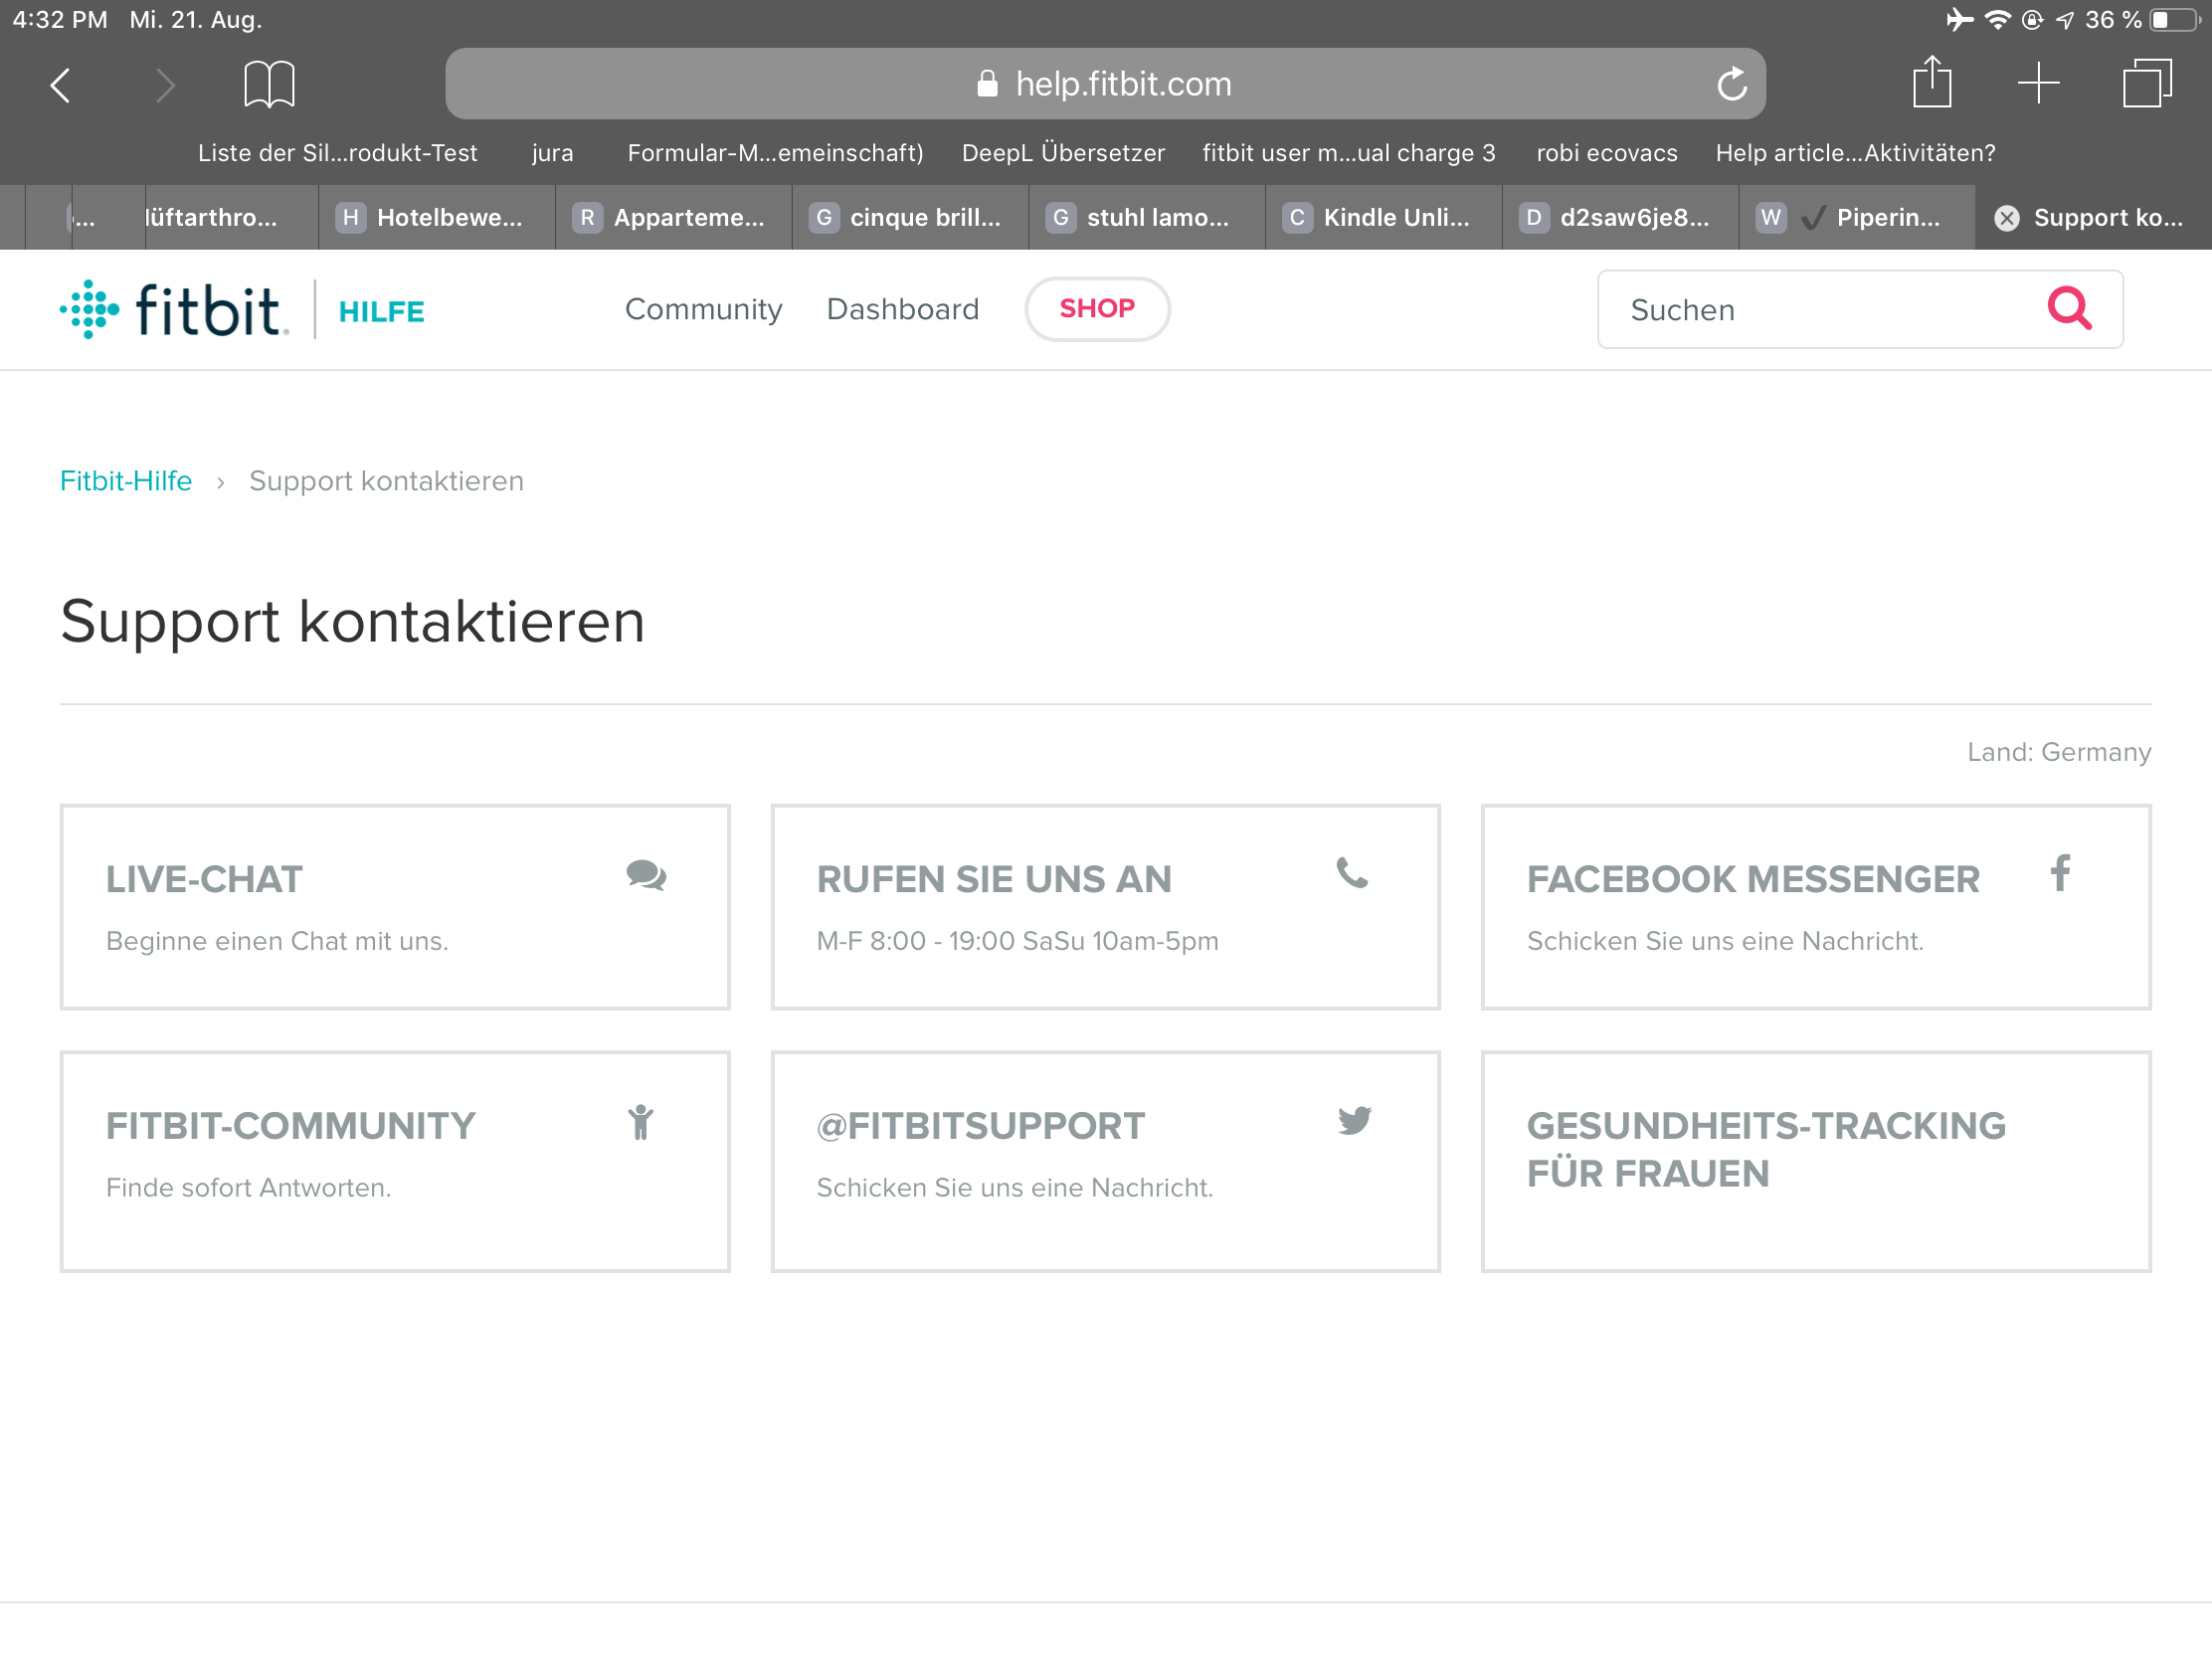The image size is (2212, 1659).
Task: Click the Fitbit logo
Action: point(175,310)
